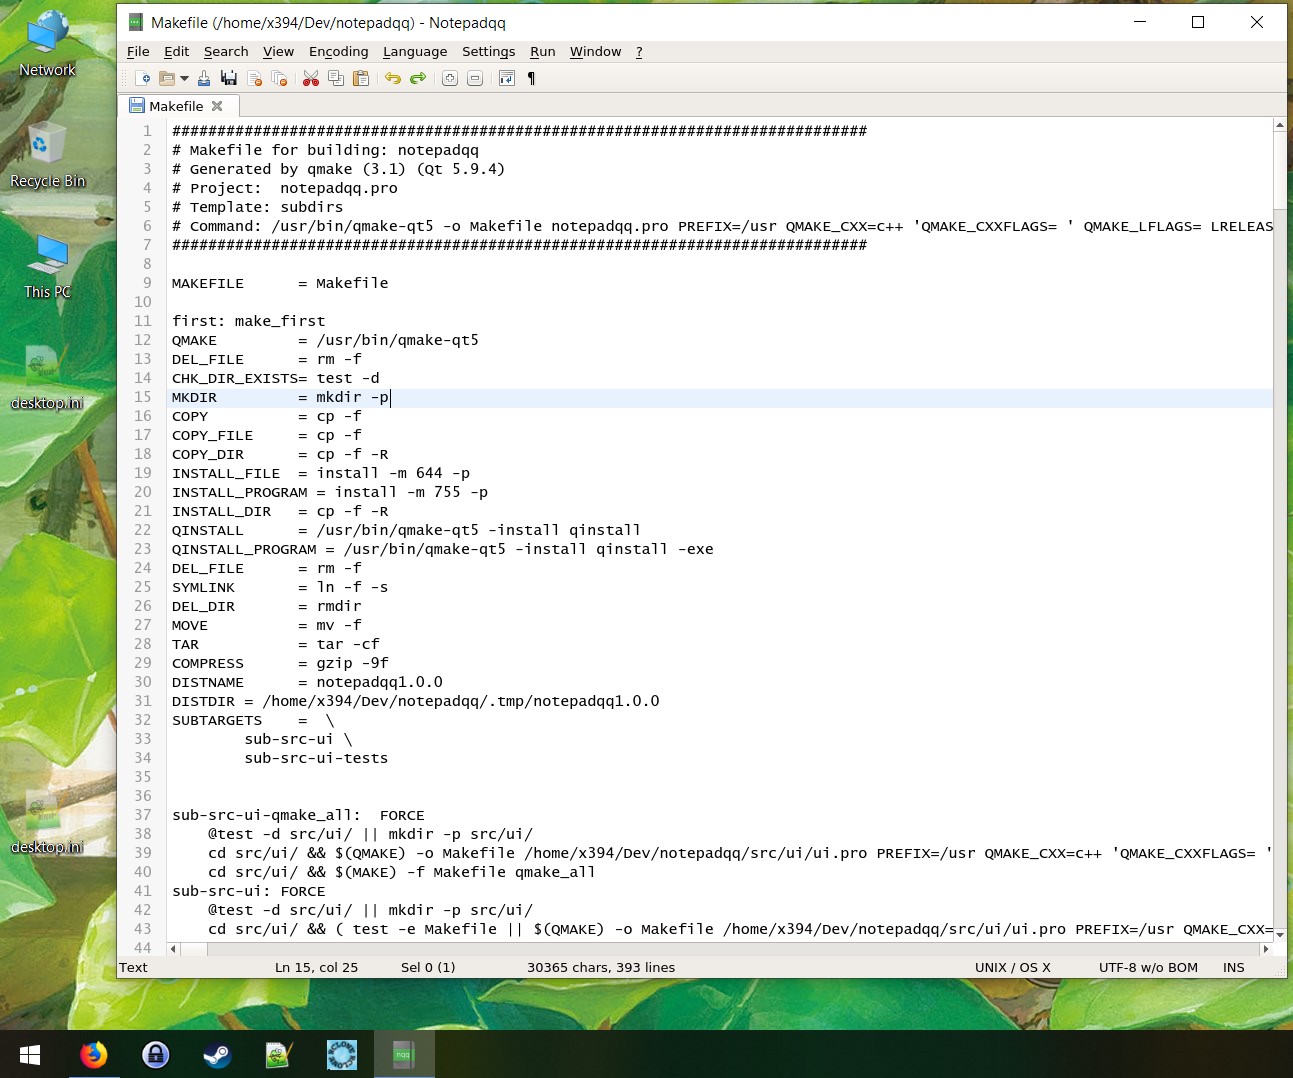Open the Search menu
The height and width of the screenshot is (1078, 1293).
[x=226, y=51]
